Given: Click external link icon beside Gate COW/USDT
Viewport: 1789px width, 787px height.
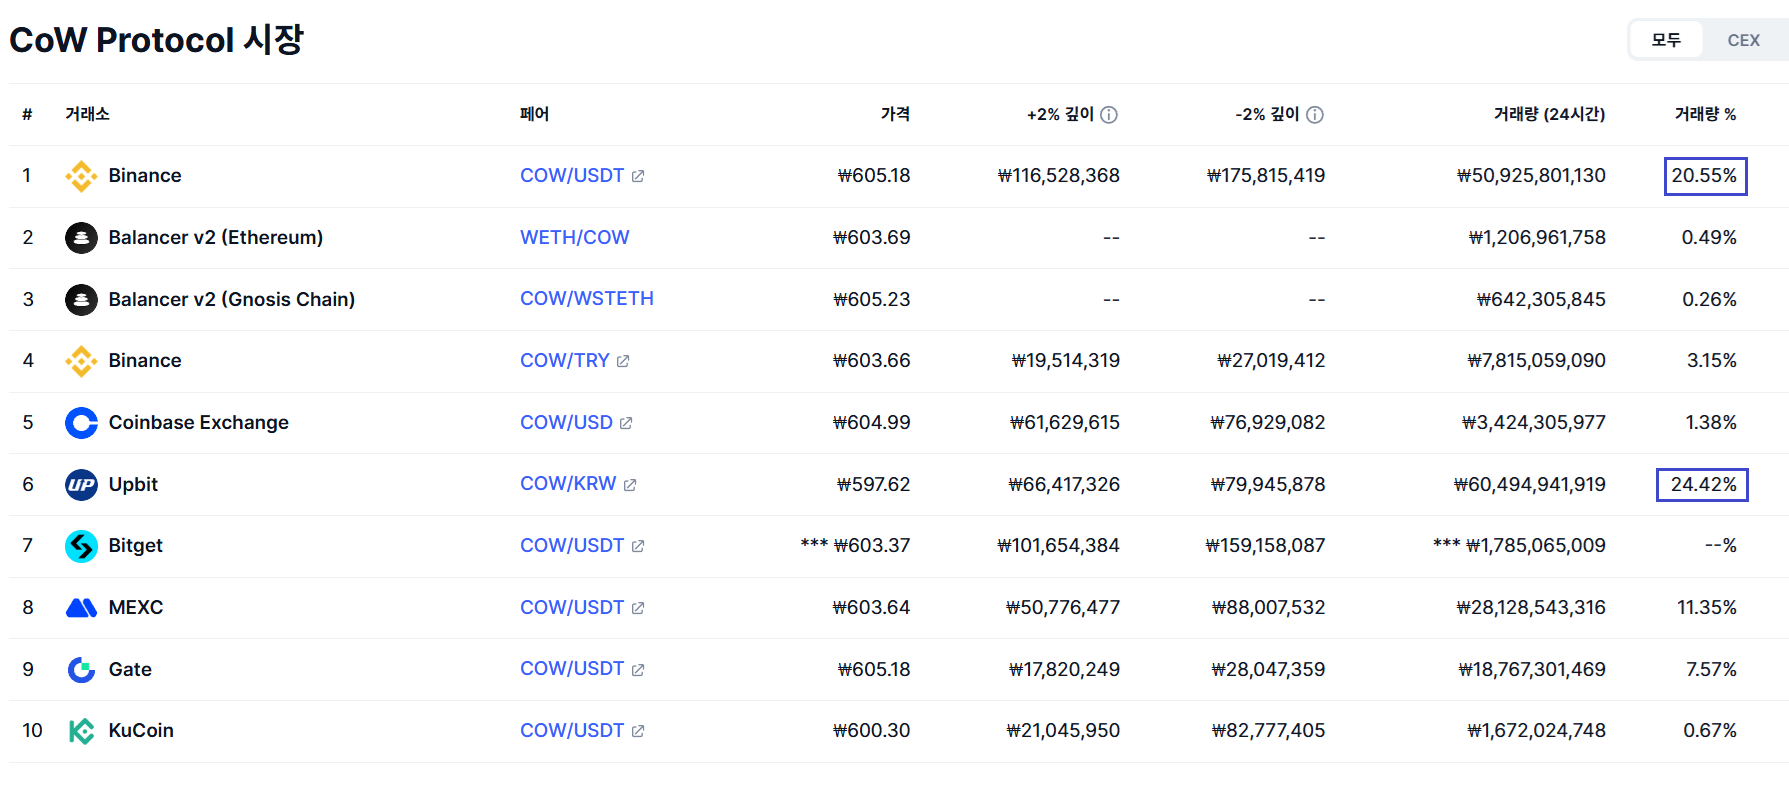Looking at the screenshot, I should (638, 670).
